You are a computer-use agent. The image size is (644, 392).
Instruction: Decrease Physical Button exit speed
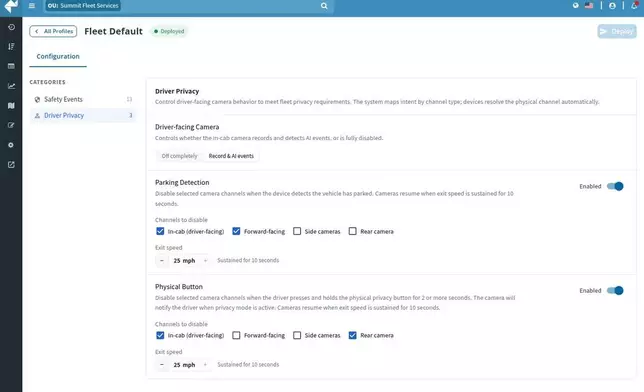point(162,365)
